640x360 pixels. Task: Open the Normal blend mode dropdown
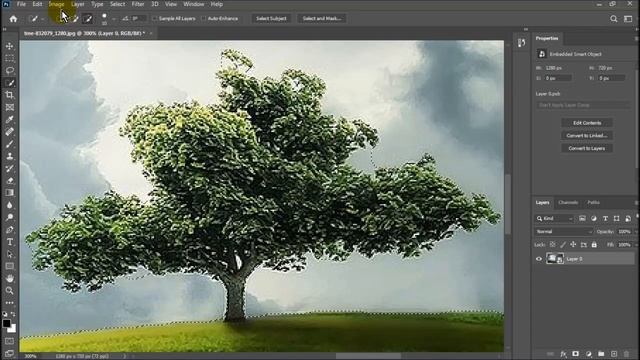coord(564,231)
